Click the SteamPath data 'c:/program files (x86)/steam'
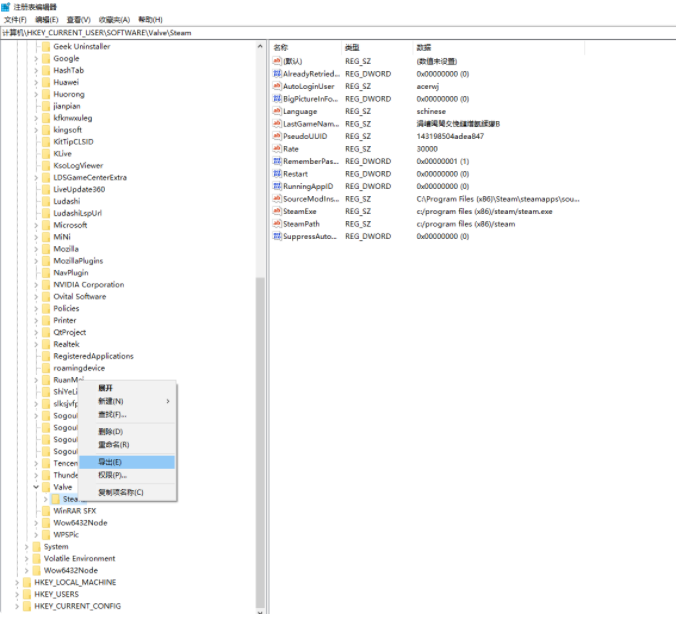 click(465, 224)
